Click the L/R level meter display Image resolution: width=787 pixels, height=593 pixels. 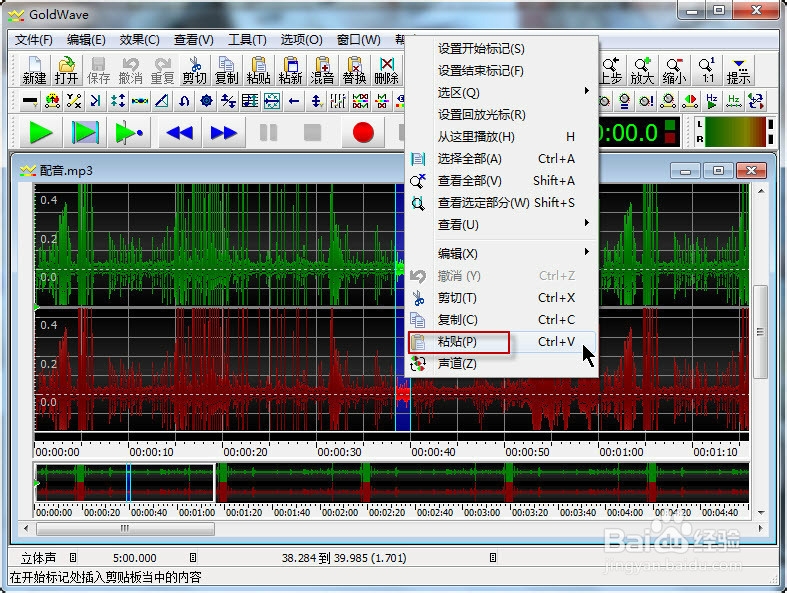[735, 132]
